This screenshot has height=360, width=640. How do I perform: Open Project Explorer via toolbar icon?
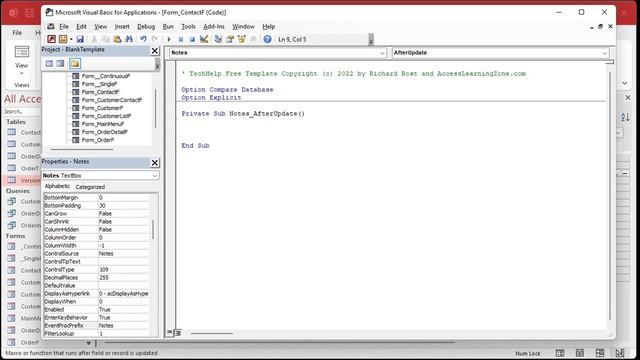(x=218, y=39)
